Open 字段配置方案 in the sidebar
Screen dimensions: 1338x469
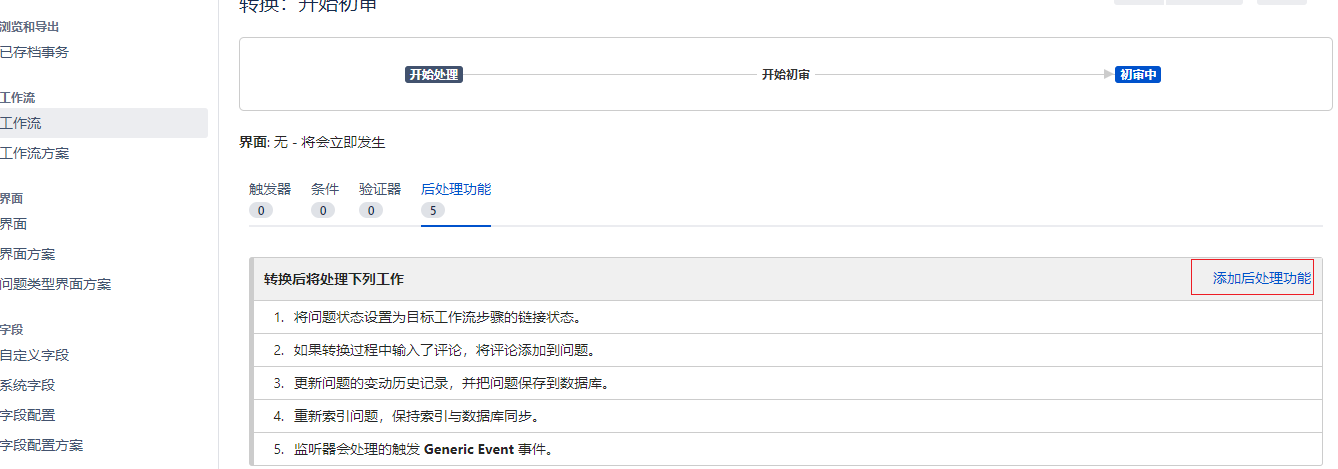[x=41, y=445]
